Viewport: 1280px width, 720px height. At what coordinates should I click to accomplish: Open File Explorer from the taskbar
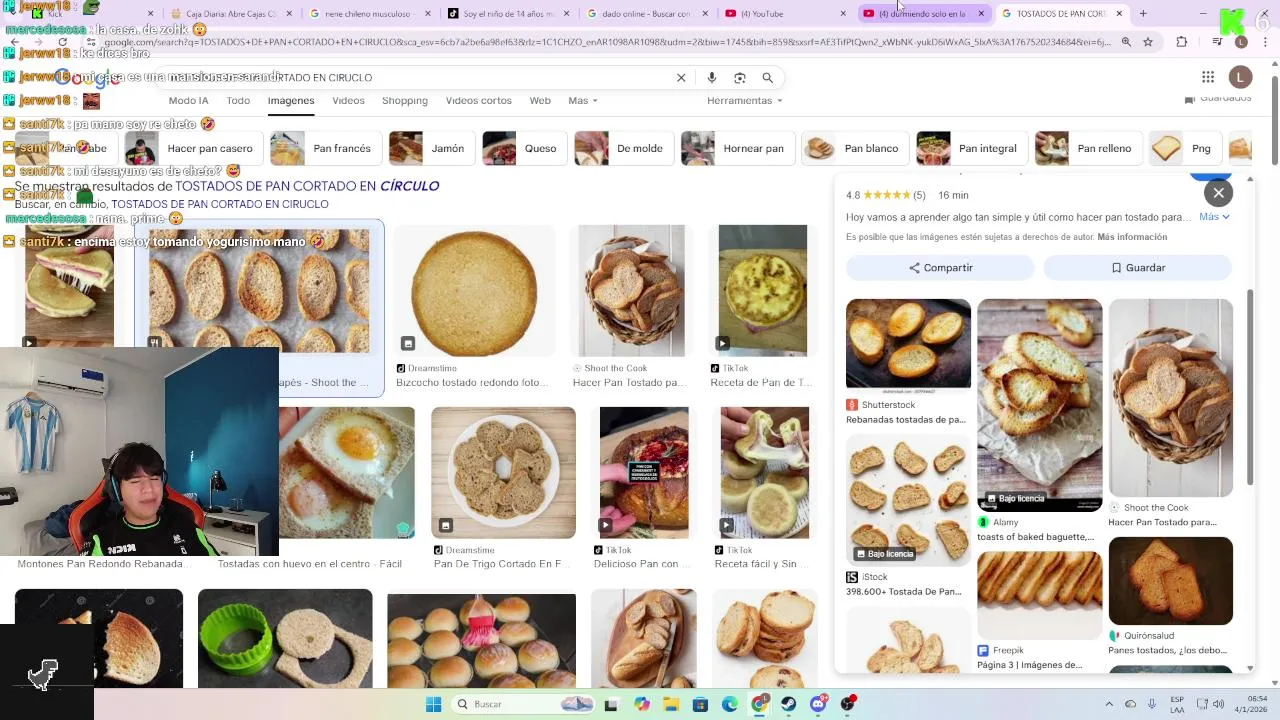(671, 704)
